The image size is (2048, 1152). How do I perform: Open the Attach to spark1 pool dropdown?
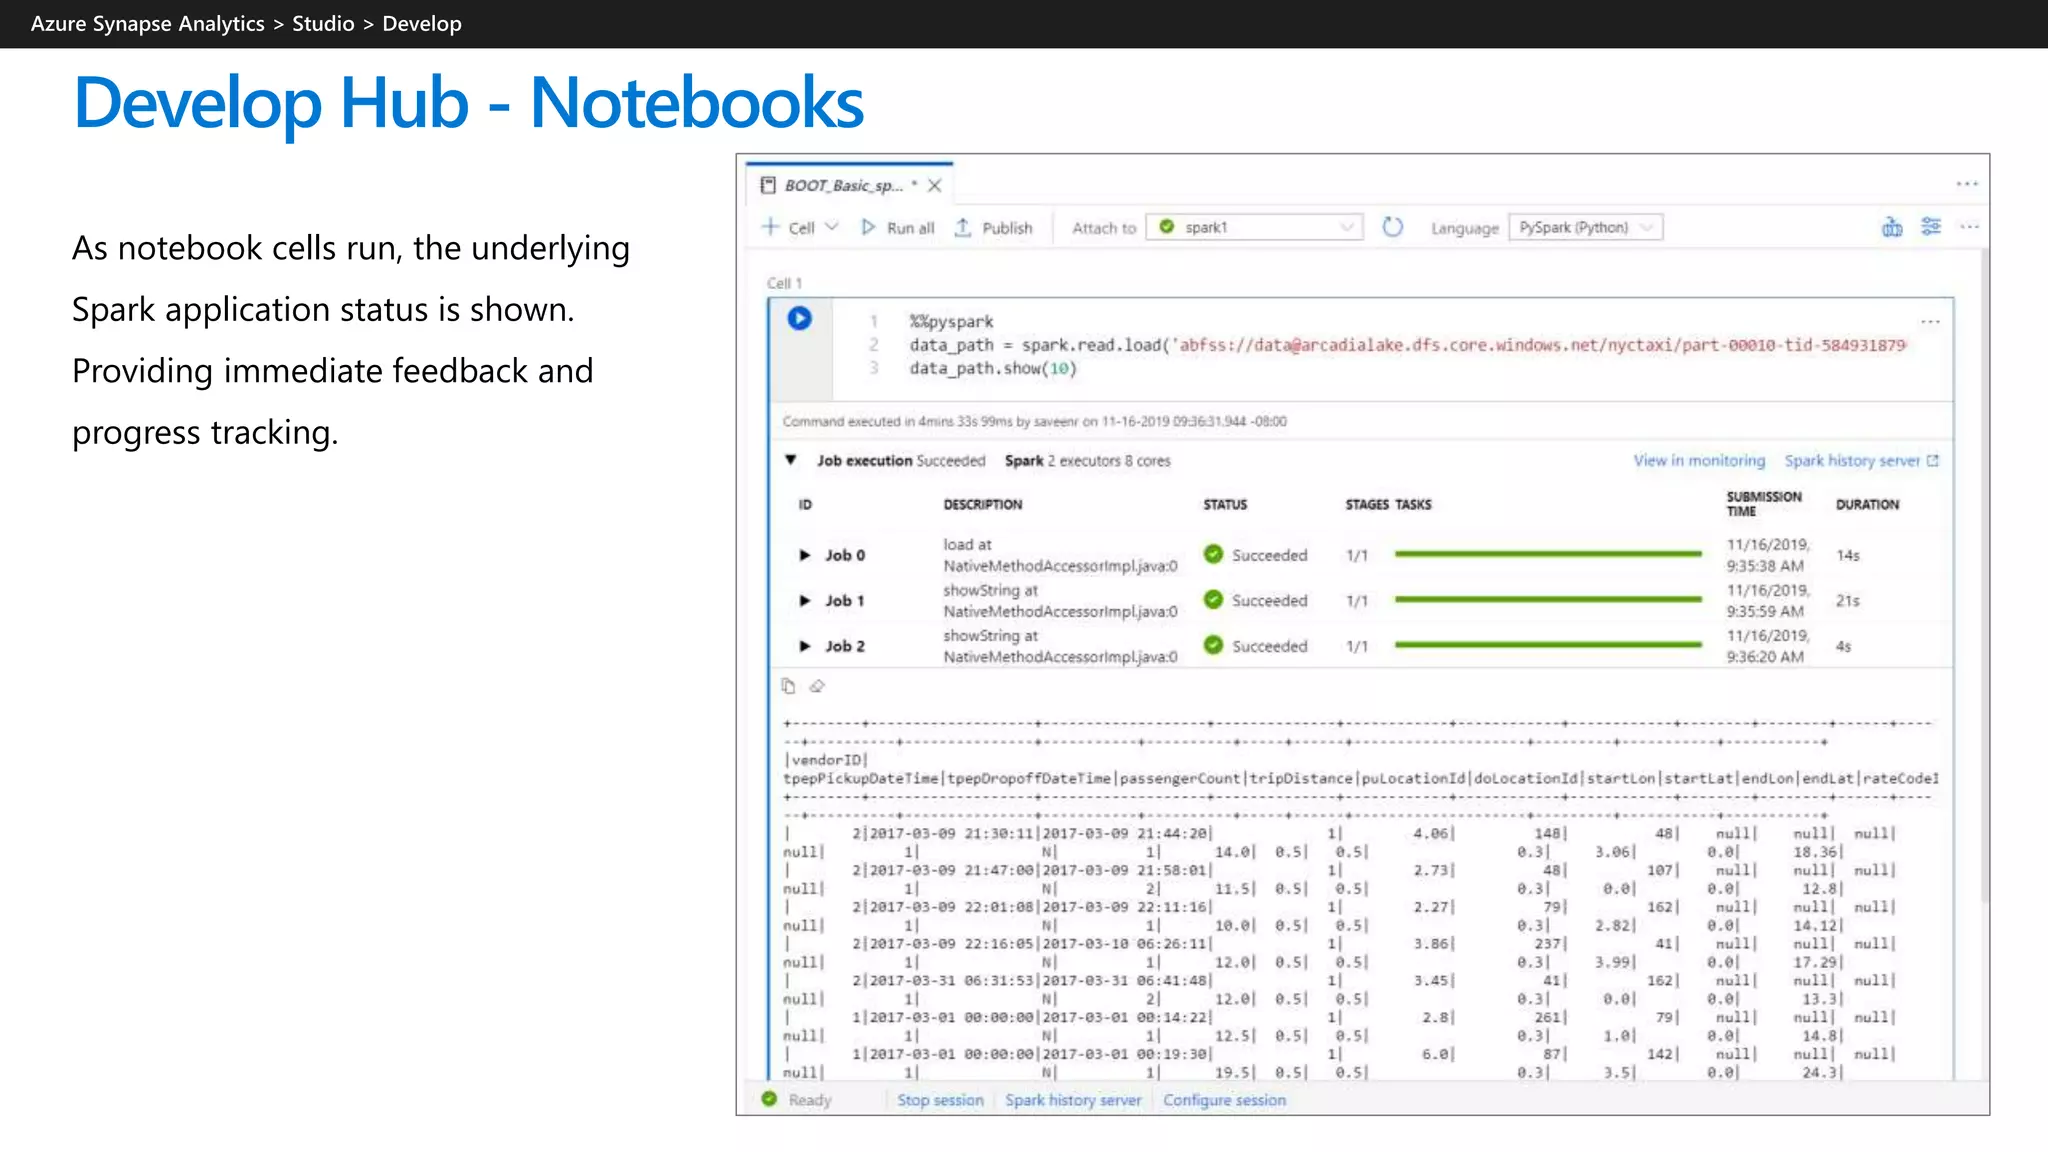click(1255, 227)
